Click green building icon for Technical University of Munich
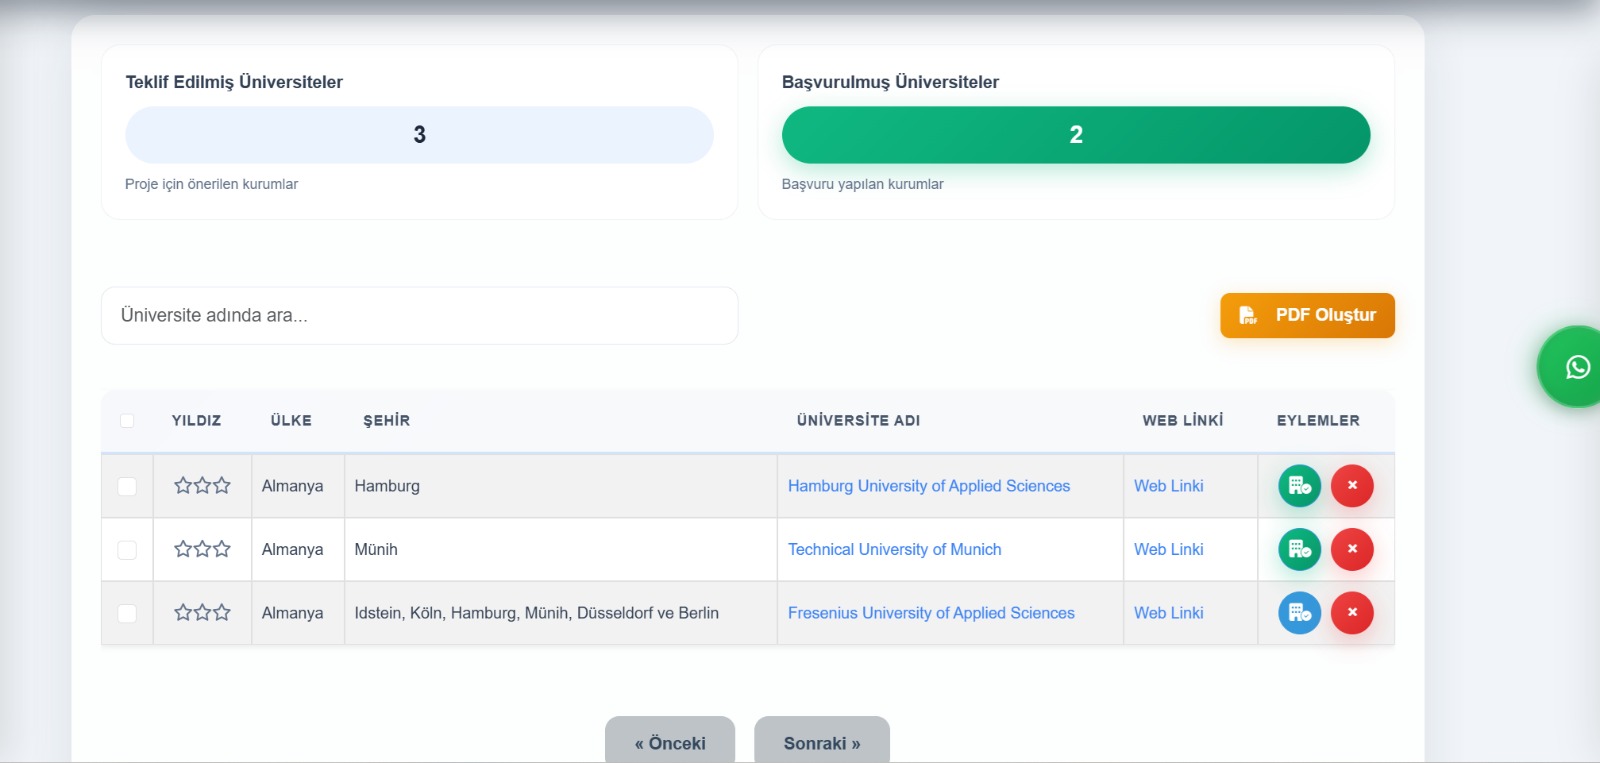Screen dimensions: 1600x763 click(1299, 549)
